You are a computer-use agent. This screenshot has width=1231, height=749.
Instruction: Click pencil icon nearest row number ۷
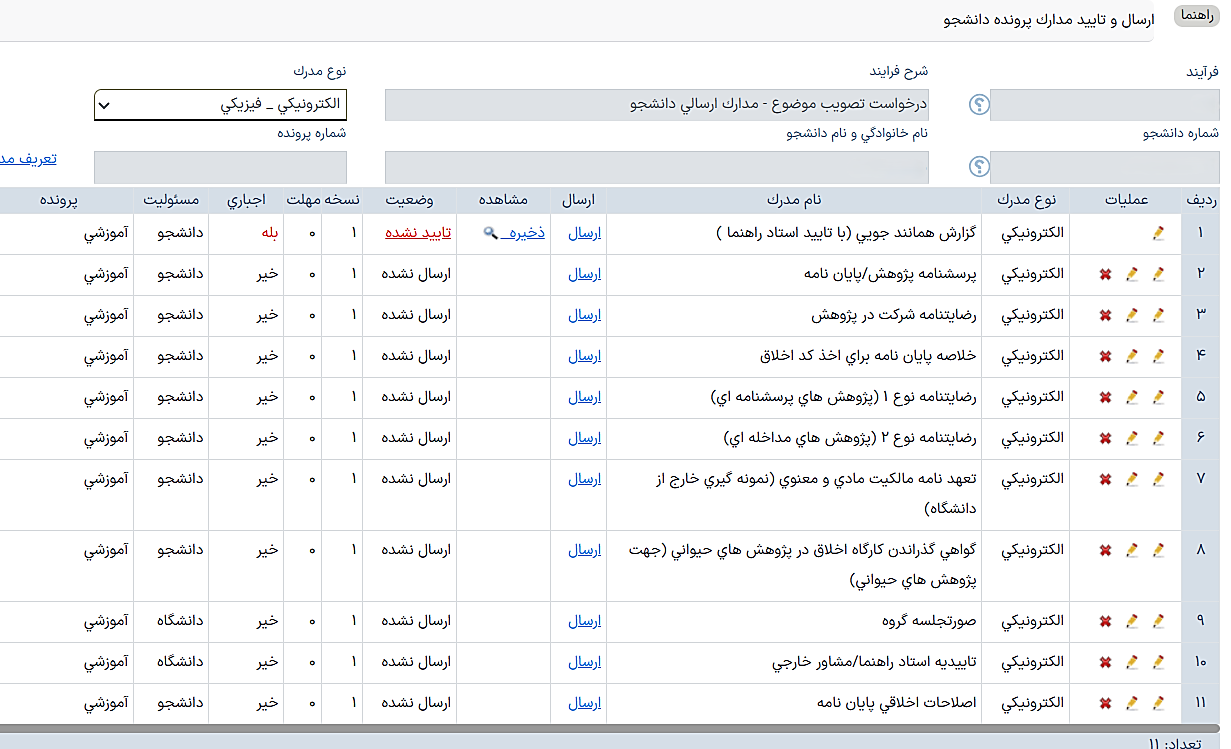pos(1159,479)
